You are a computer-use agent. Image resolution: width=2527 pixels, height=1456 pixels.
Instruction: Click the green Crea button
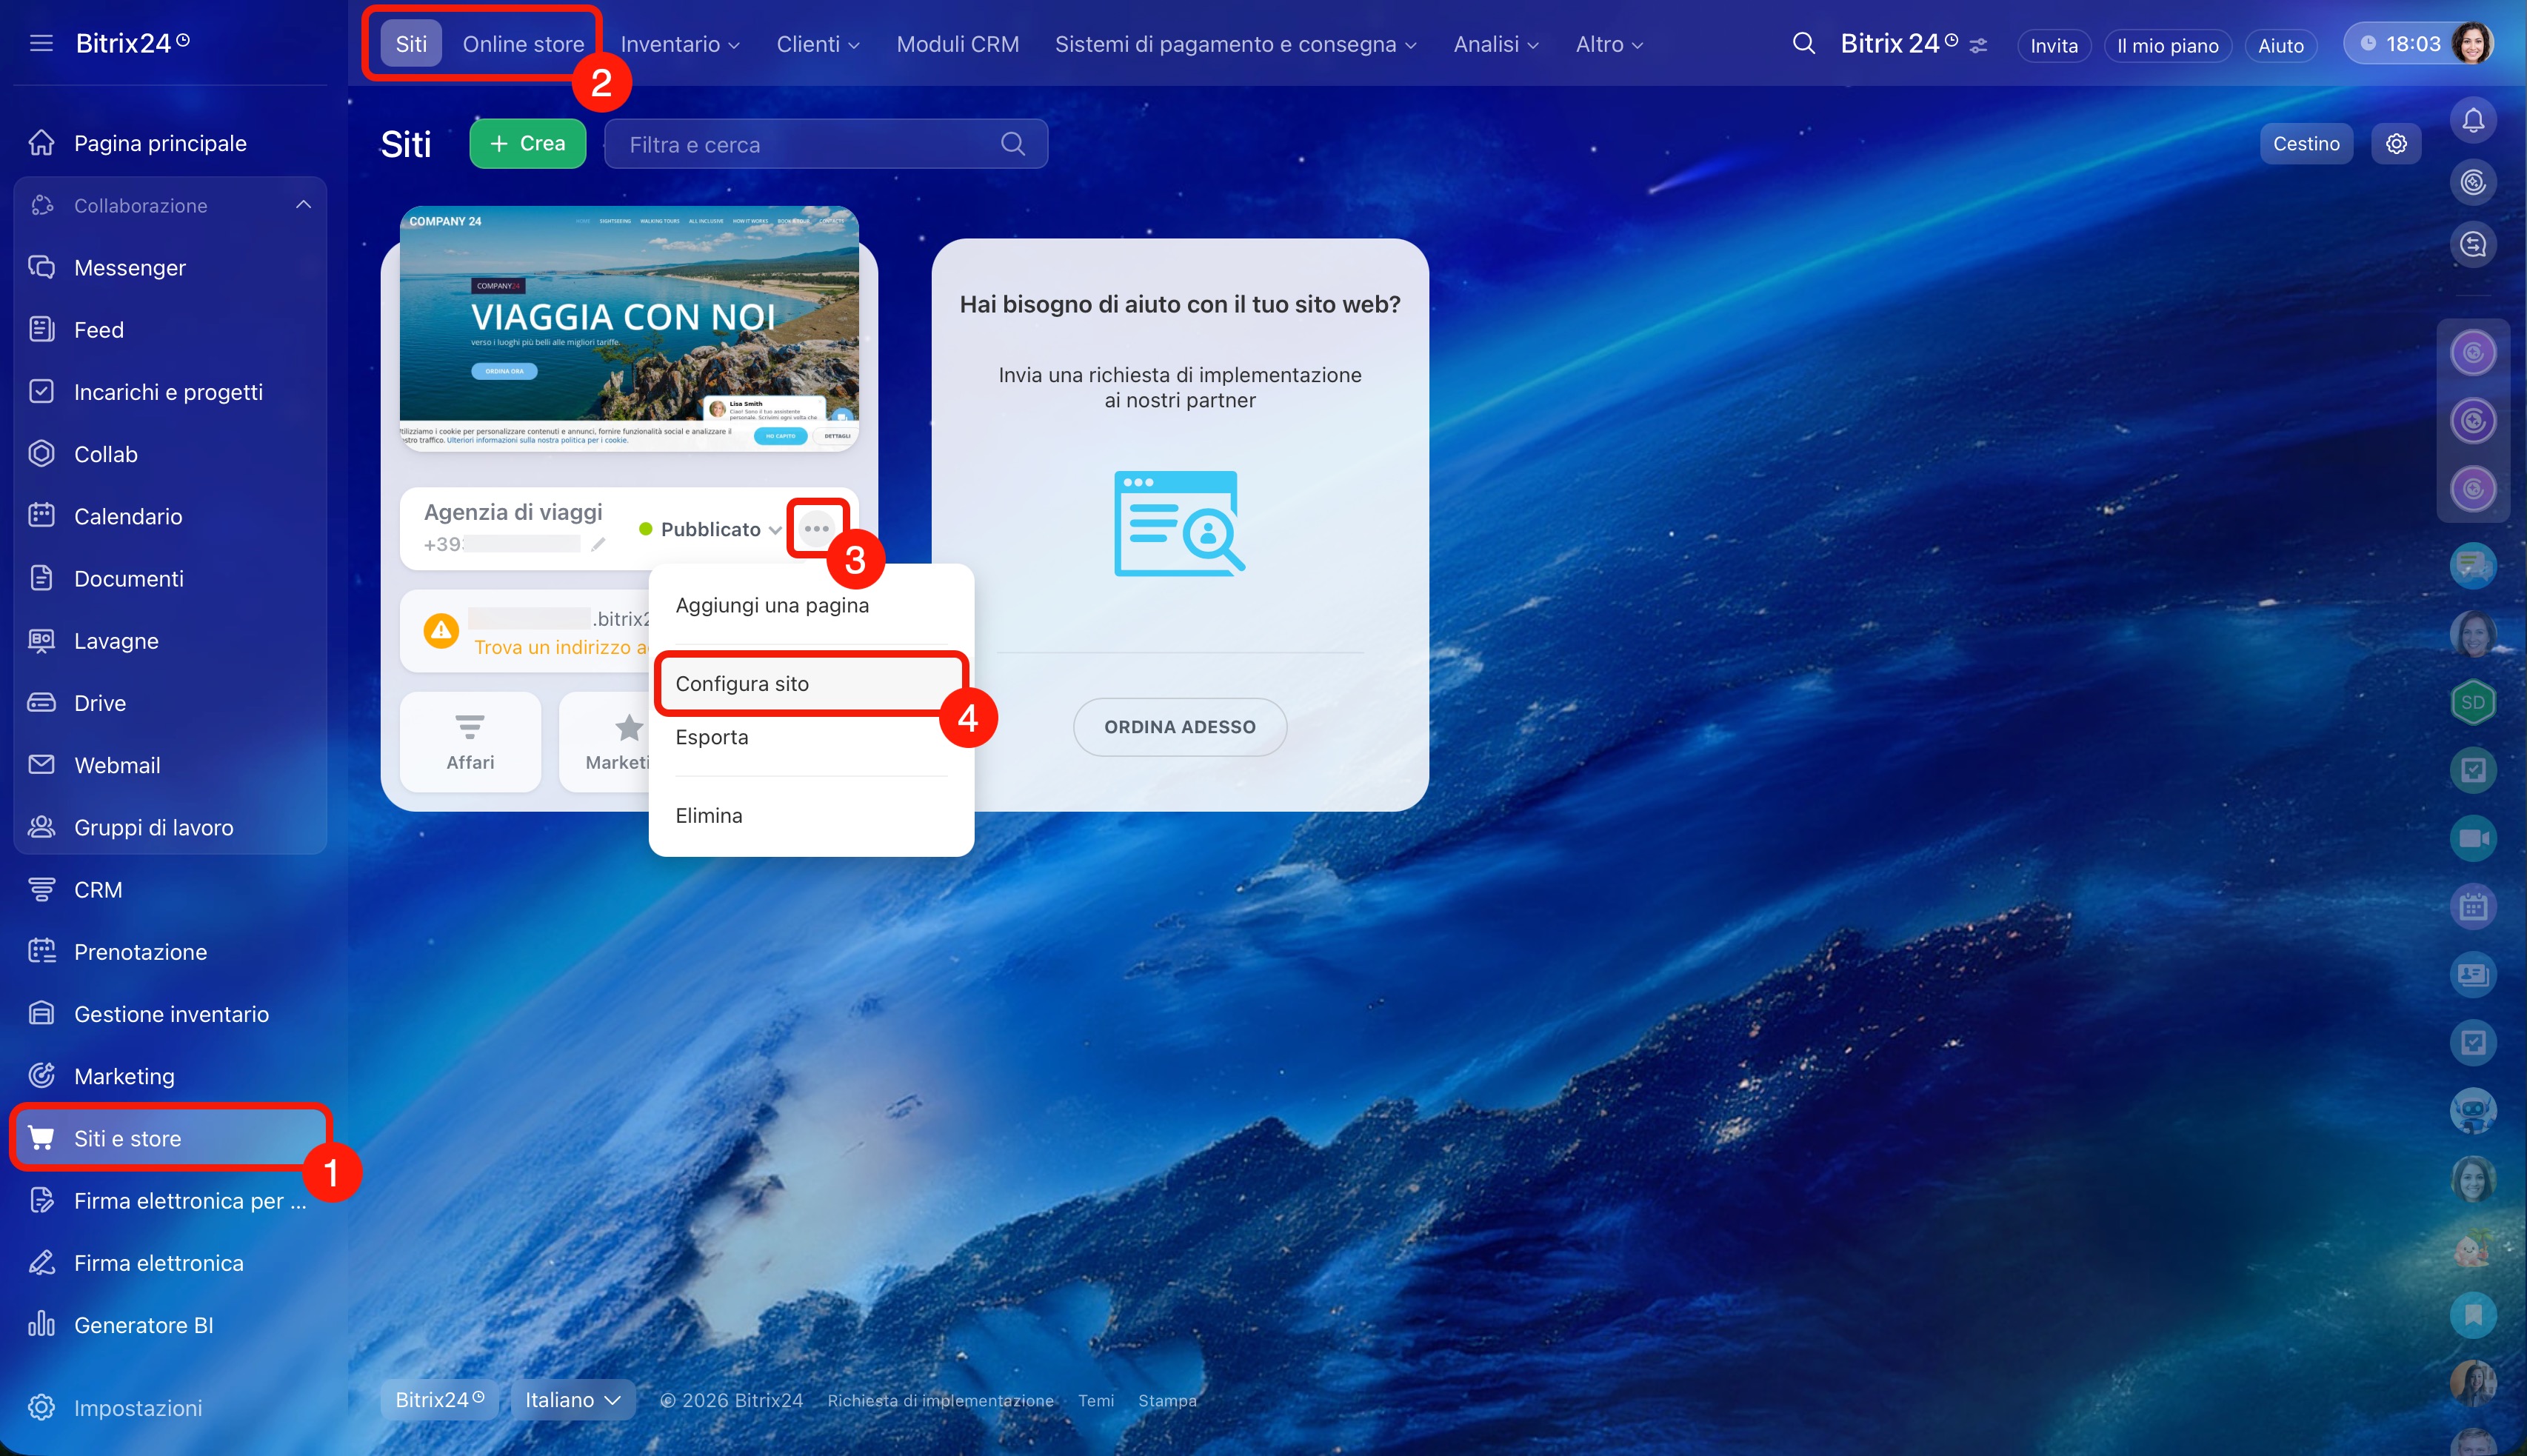tap(527, 144)
